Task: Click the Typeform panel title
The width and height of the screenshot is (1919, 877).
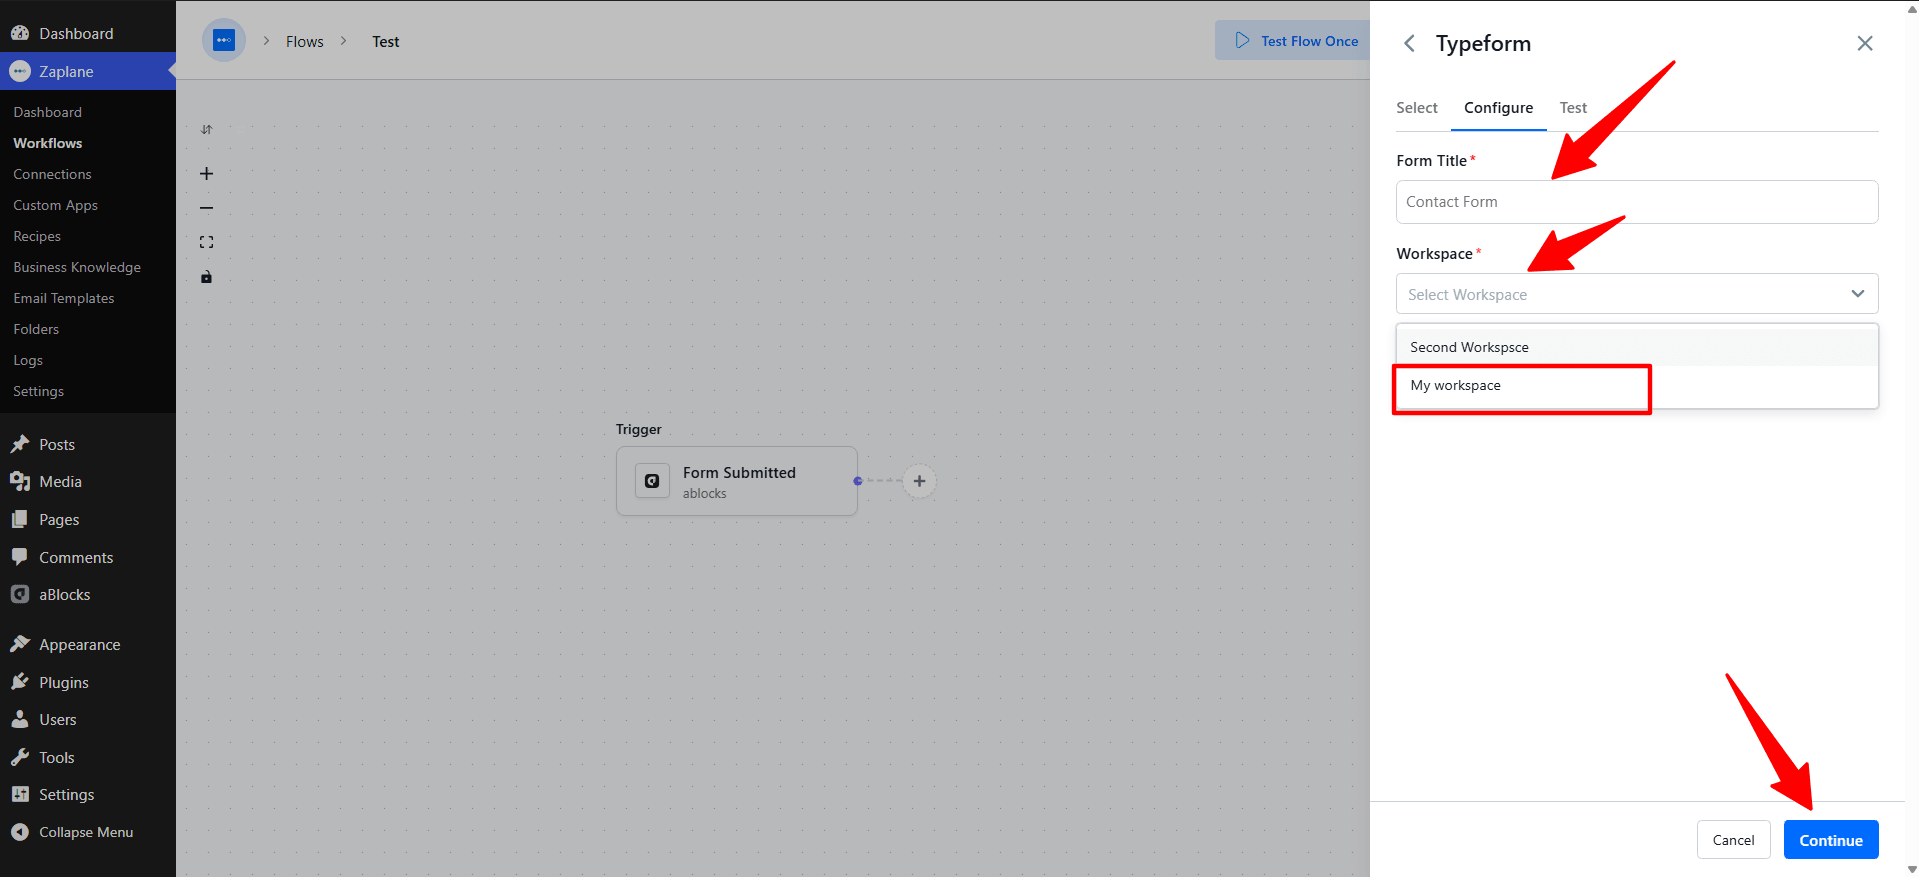Action: pyautogui.click(x=1483, y=43)
